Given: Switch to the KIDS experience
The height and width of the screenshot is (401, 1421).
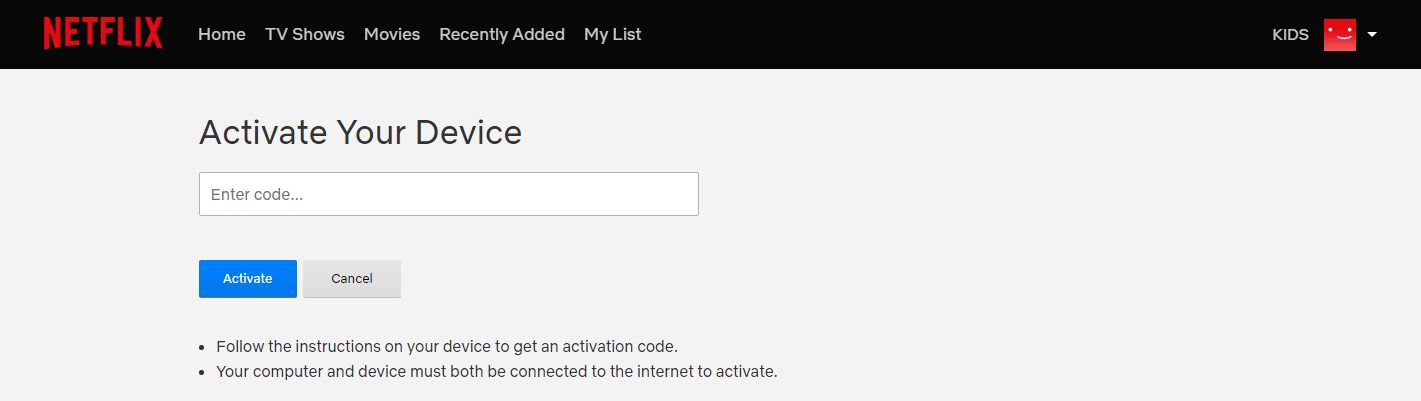Looking at the screenshot, I should pyautogui.click(x=1290, y=34).
